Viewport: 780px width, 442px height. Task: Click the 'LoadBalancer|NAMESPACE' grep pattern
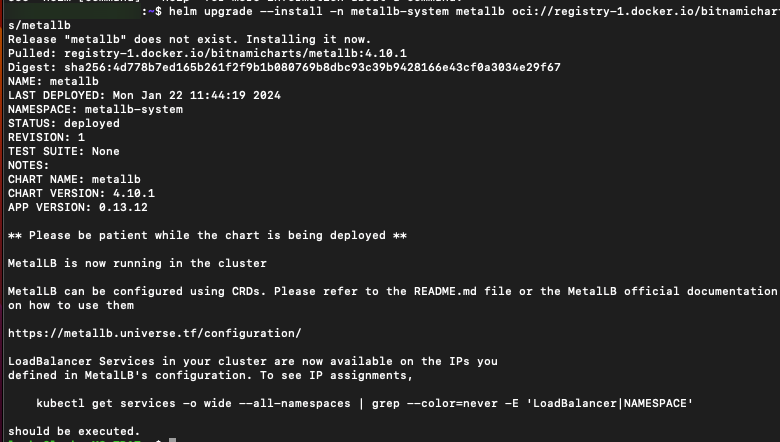coord(606,403)
